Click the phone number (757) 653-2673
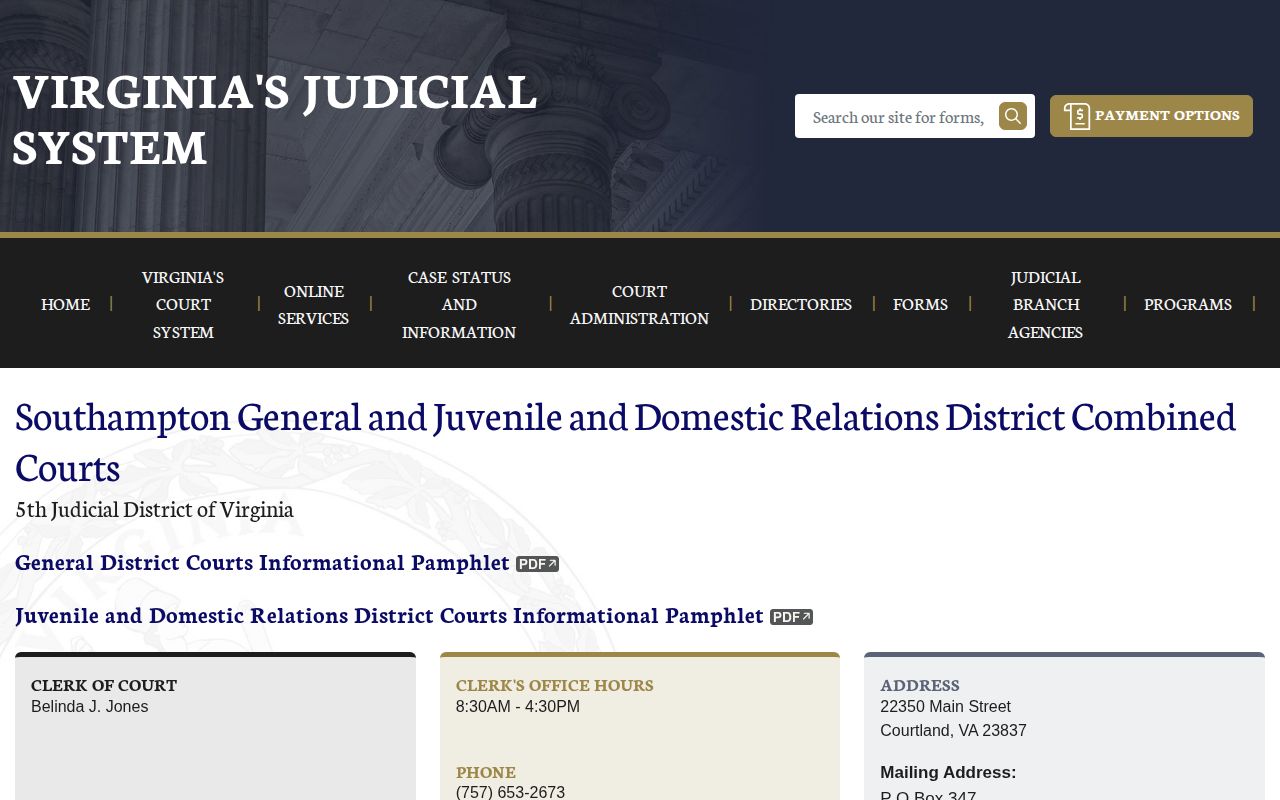 [510, 792]
